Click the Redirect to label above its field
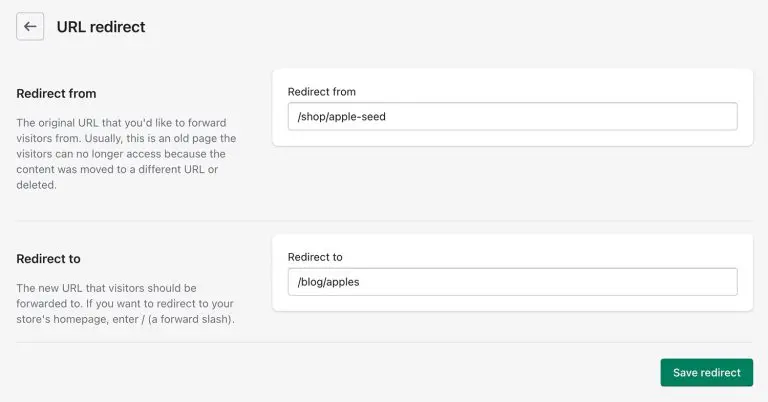Screen dimensions: 768x402 pos(315,258)
